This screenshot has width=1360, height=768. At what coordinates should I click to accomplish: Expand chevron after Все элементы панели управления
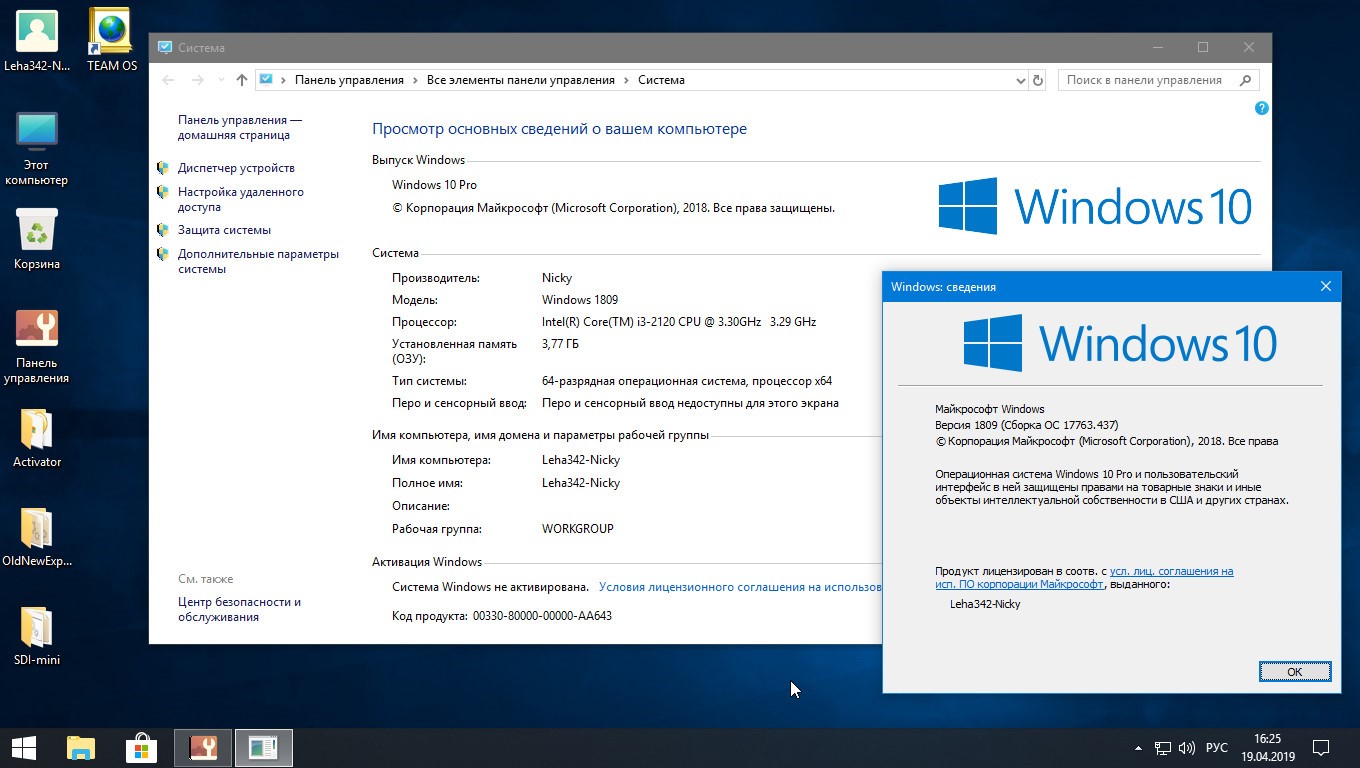click(627, 80)
